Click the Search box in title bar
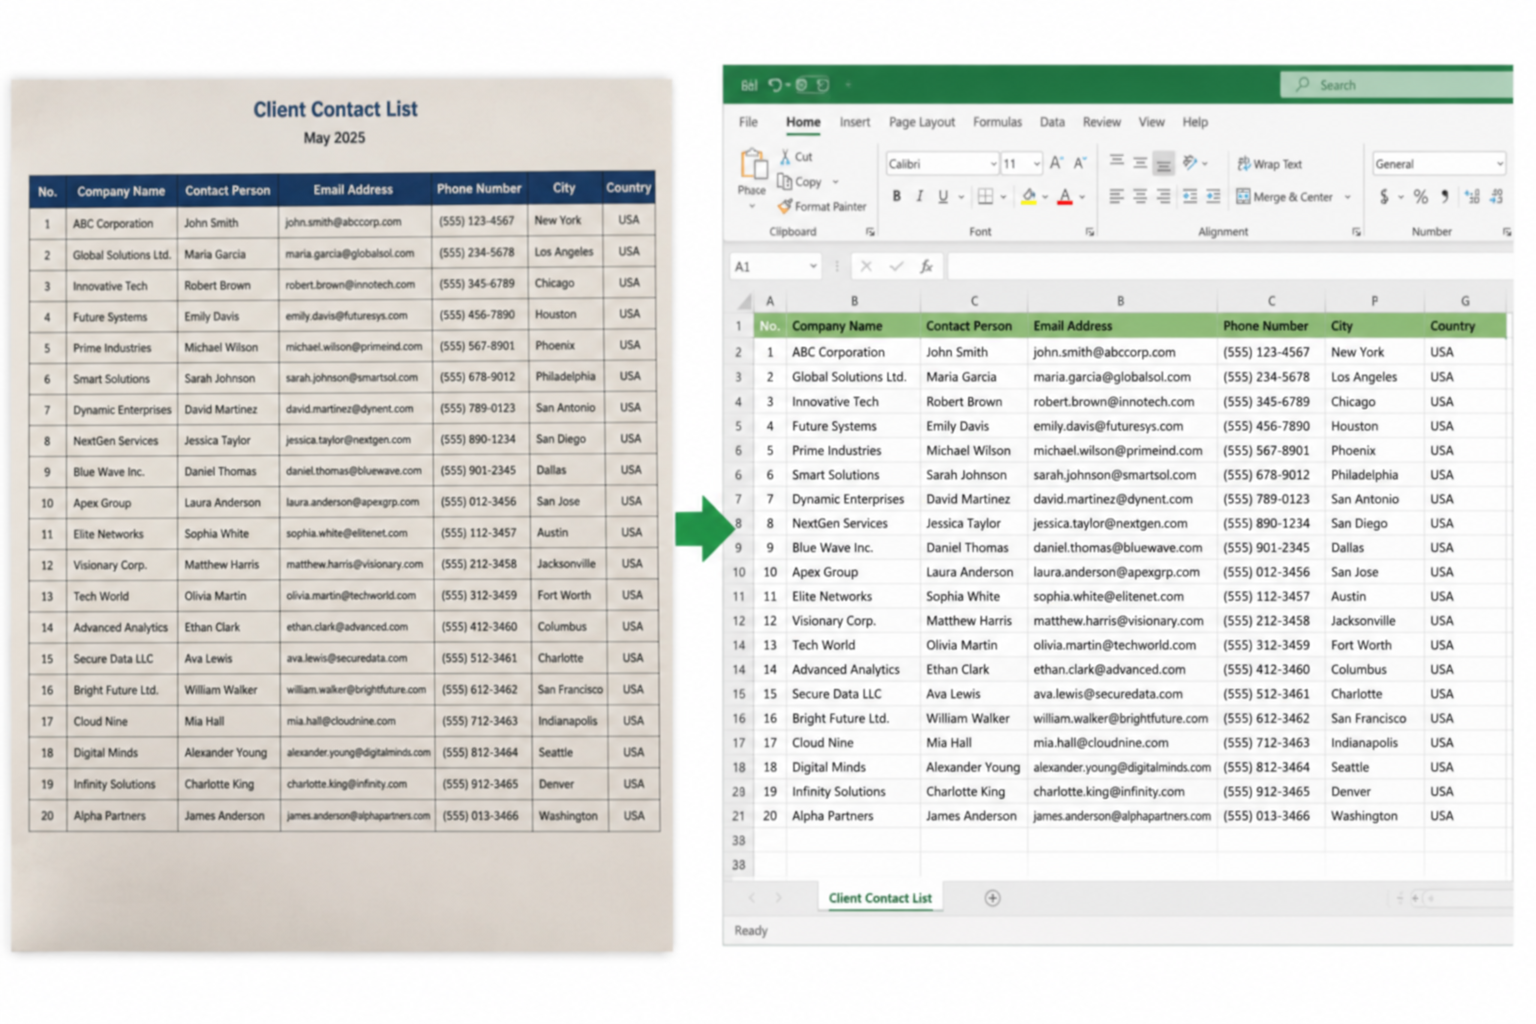The height and width of the screenshot is (1024, 1536). tap(1396, 85)
